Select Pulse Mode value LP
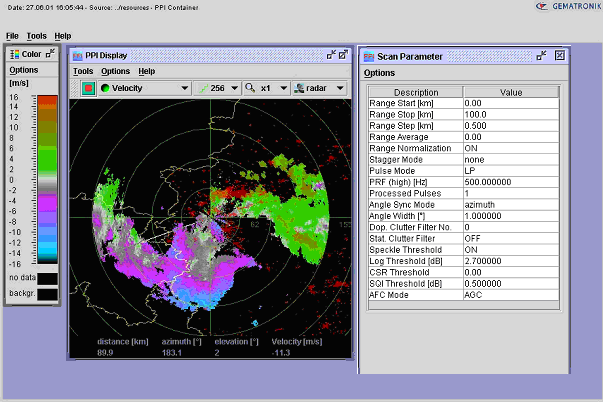 click(x=511, y=171)
